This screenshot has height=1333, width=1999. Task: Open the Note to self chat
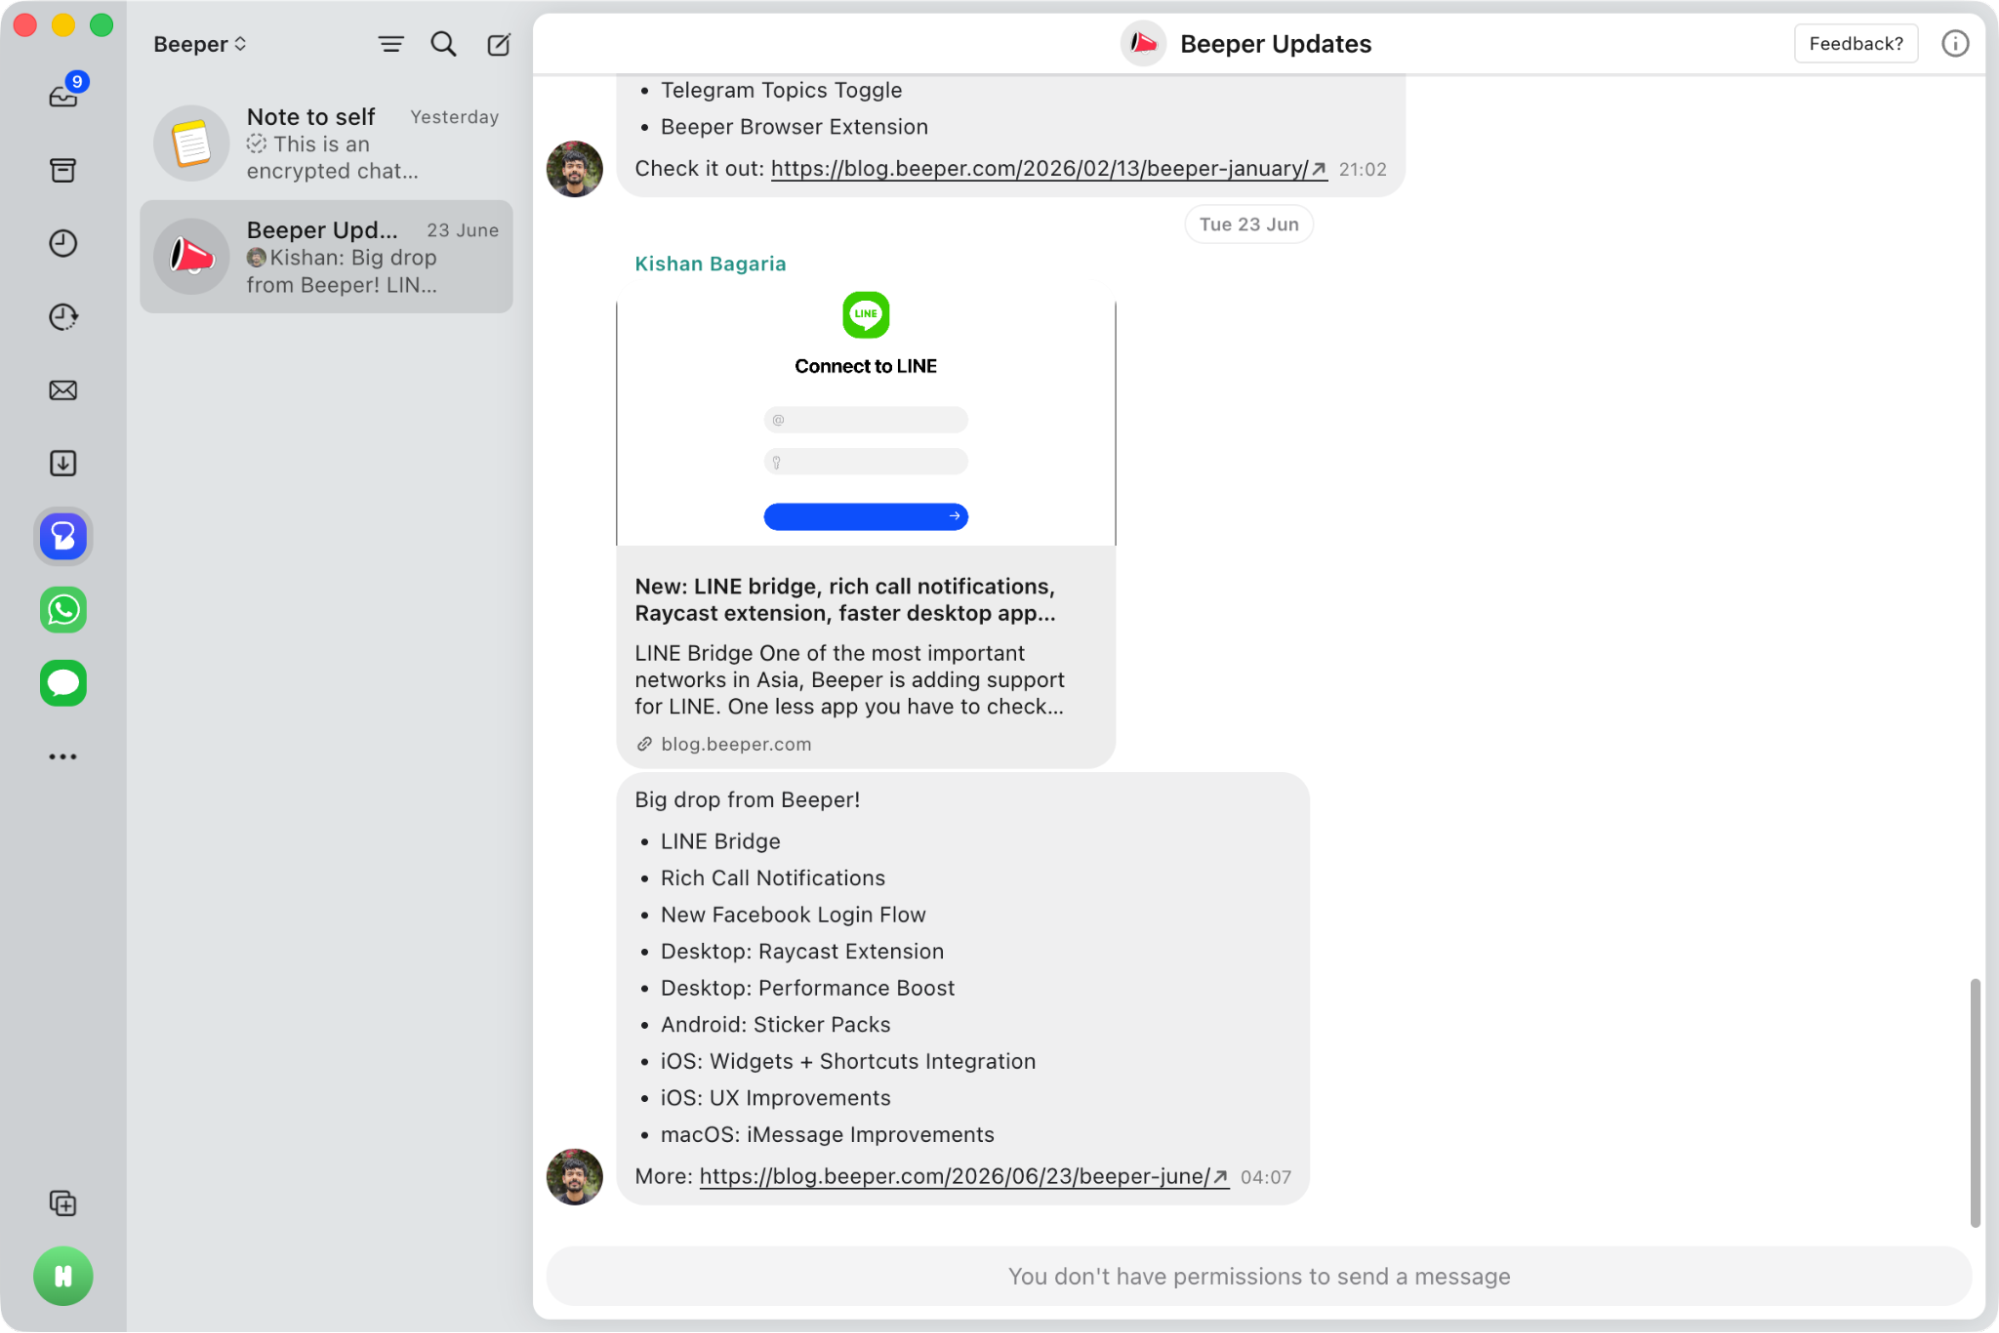click(326, 143)
